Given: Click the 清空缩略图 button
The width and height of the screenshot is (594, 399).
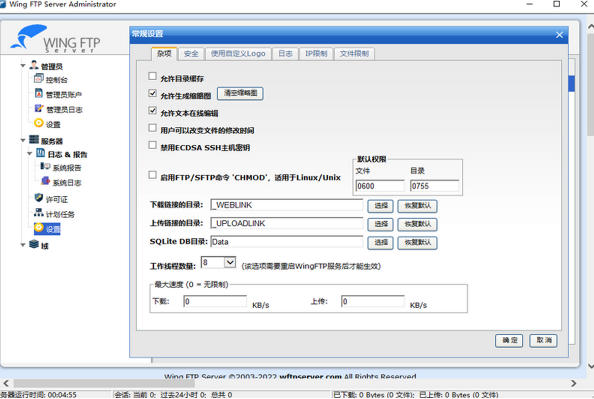Looking at the screenshot, I should tap(240, 93).
